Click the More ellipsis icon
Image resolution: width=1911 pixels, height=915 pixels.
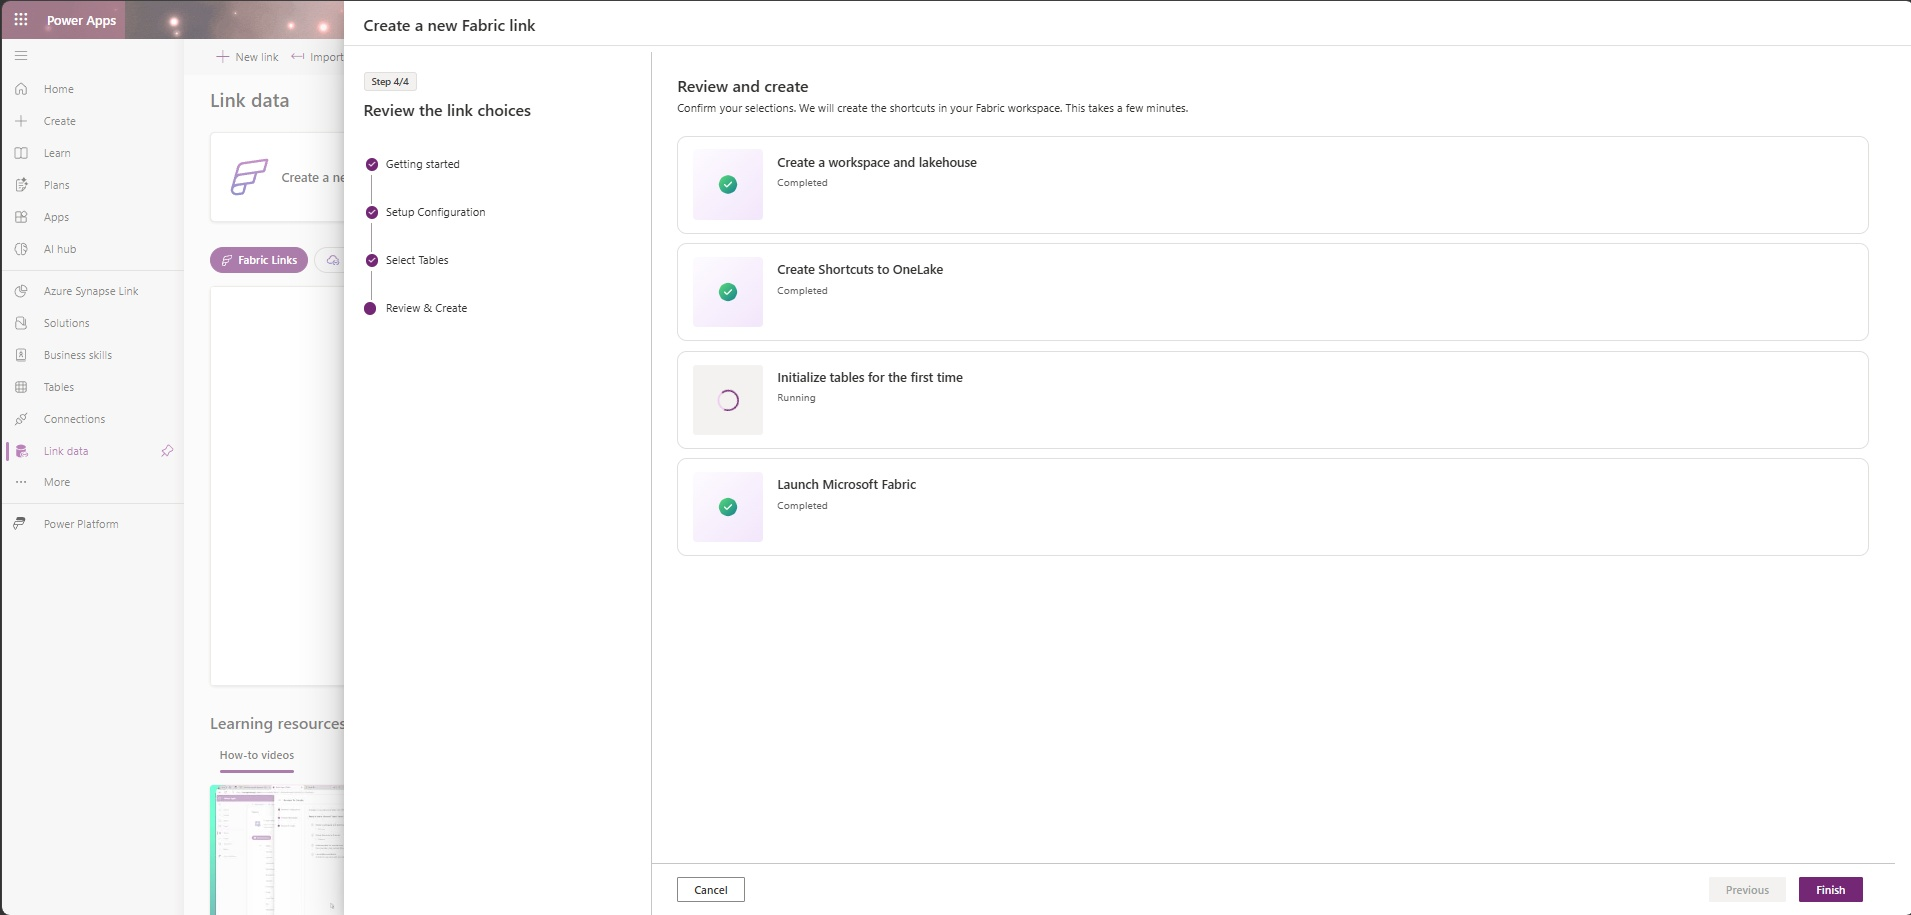(x=21, y=482)
